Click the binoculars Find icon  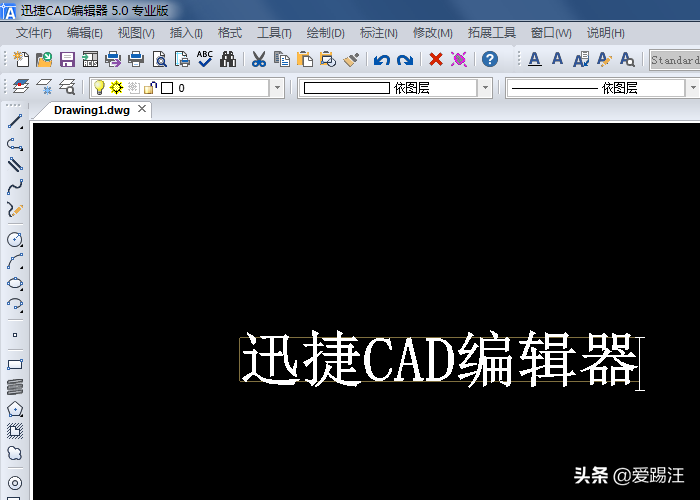click(228, 59)
